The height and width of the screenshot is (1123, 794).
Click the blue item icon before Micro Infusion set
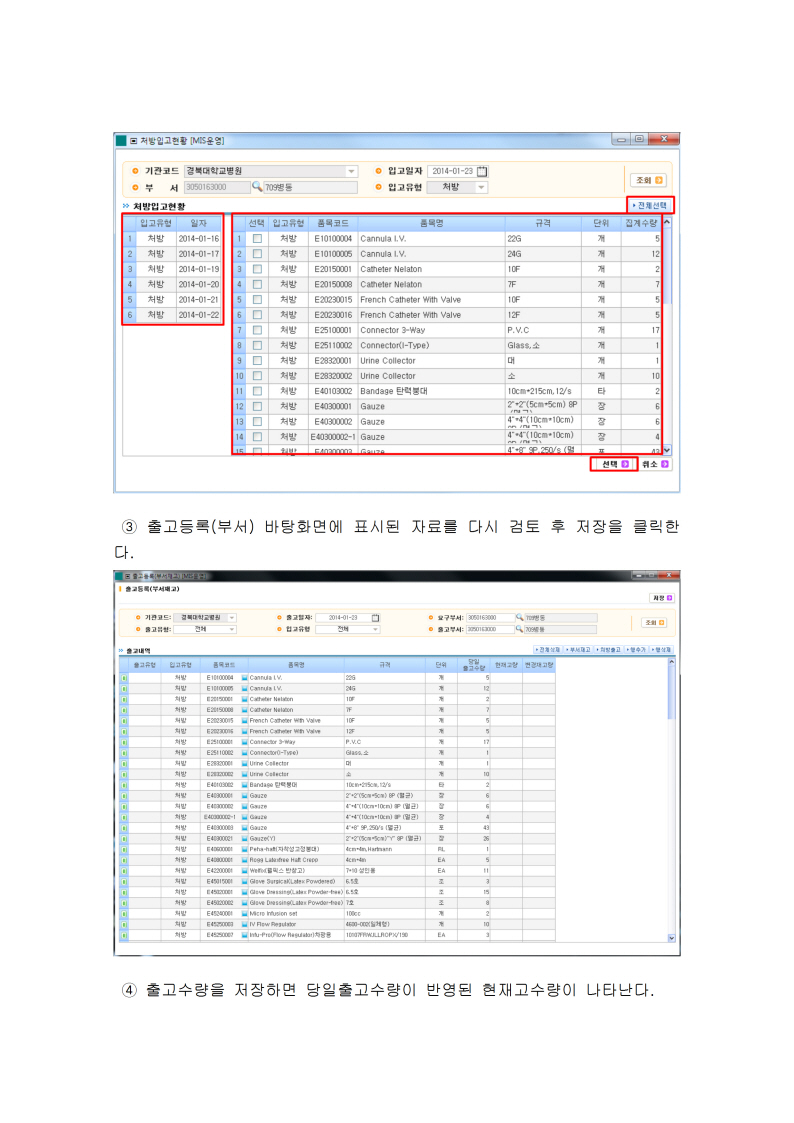pyautogui.click(x=244, y=914)
